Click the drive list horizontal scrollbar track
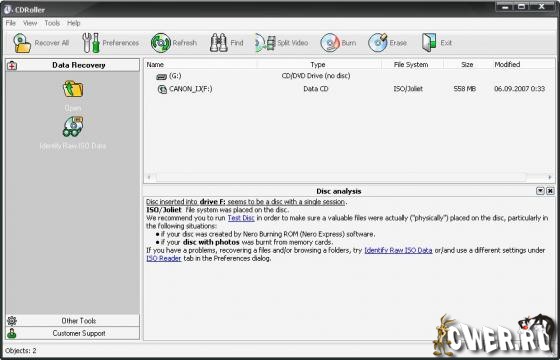 pyautogui.click(x=350, y=177)
